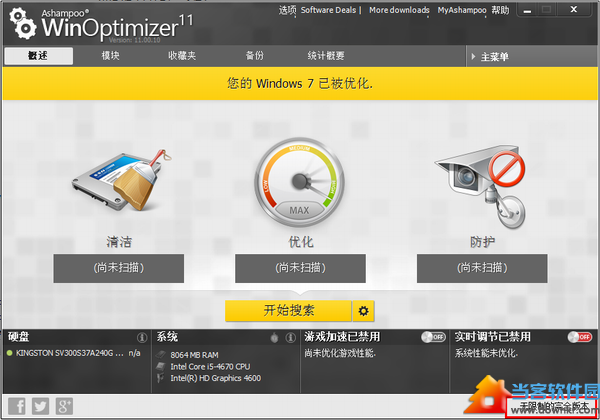Click the security camera protection icon

pyautogui.click(x=481, y=186)
